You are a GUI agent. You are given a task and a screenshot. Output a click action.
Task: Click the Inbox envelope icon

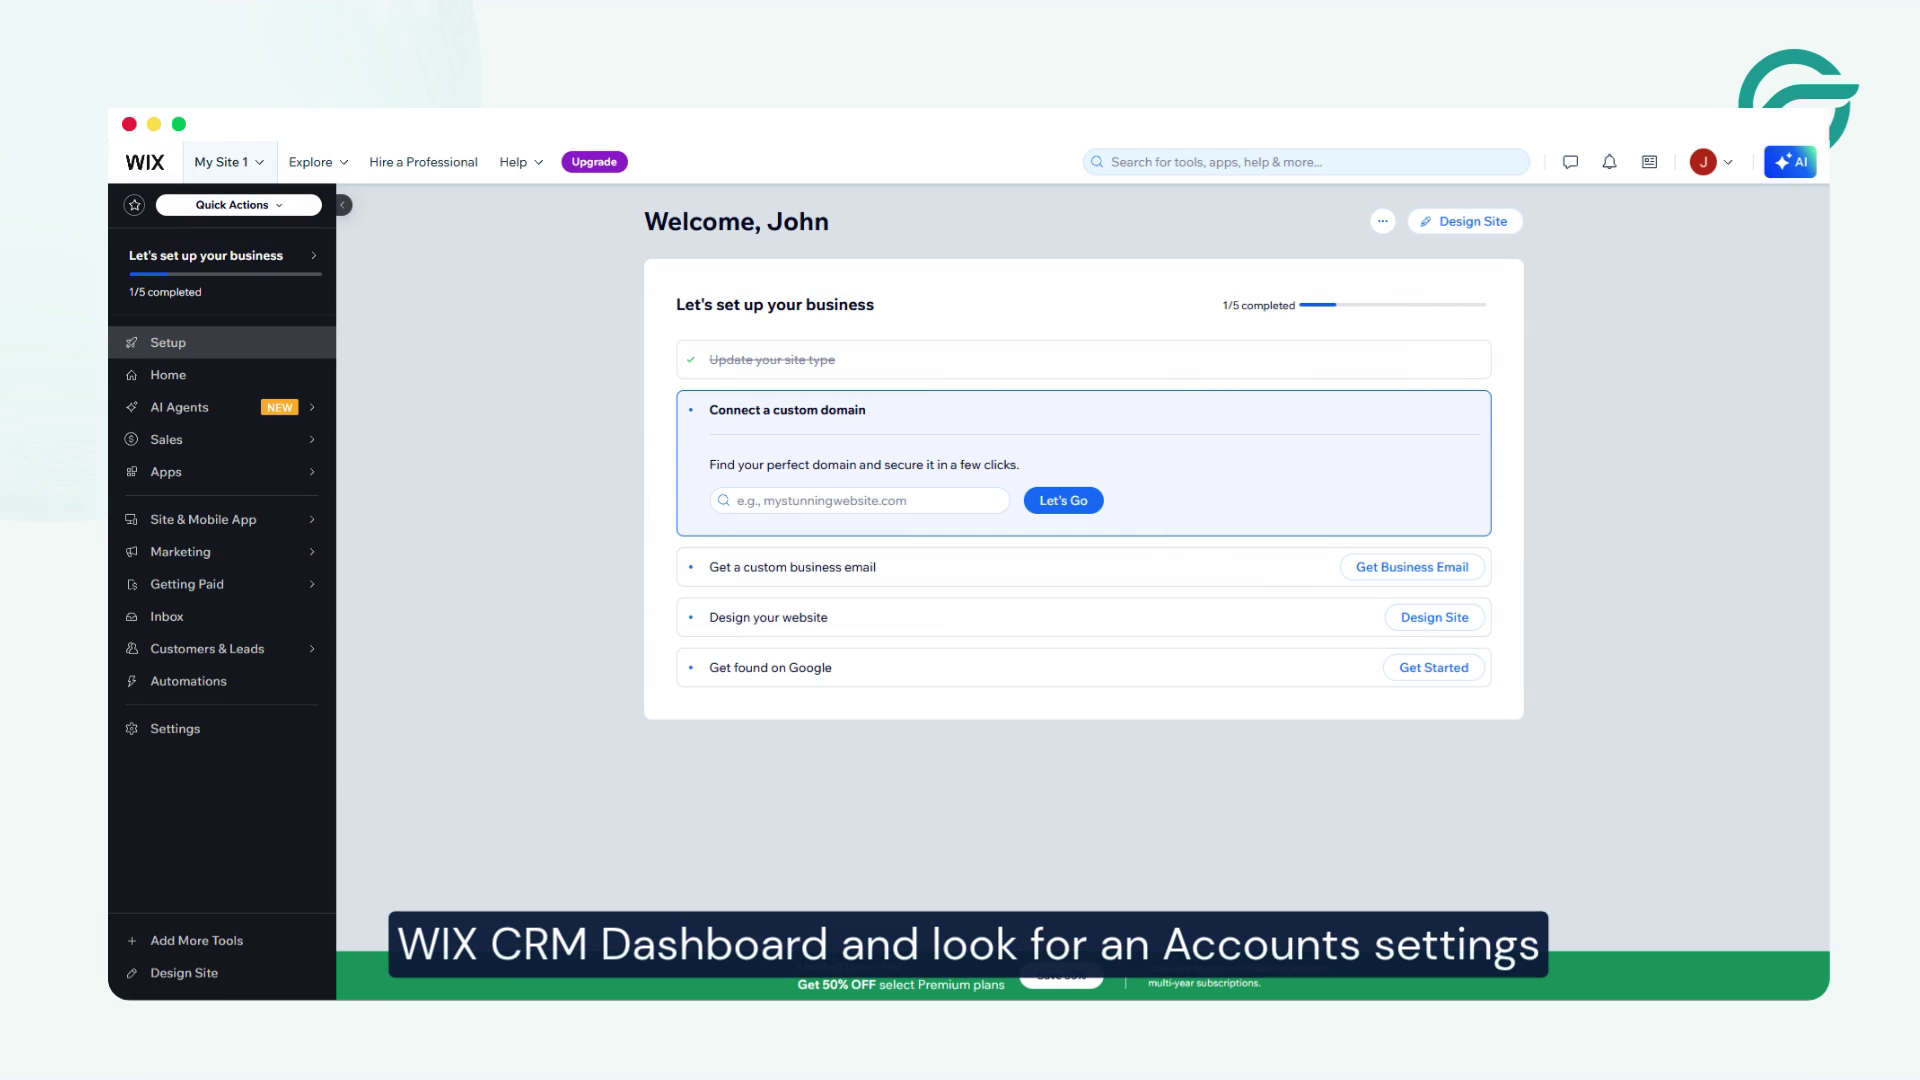(x=131, y=617)
